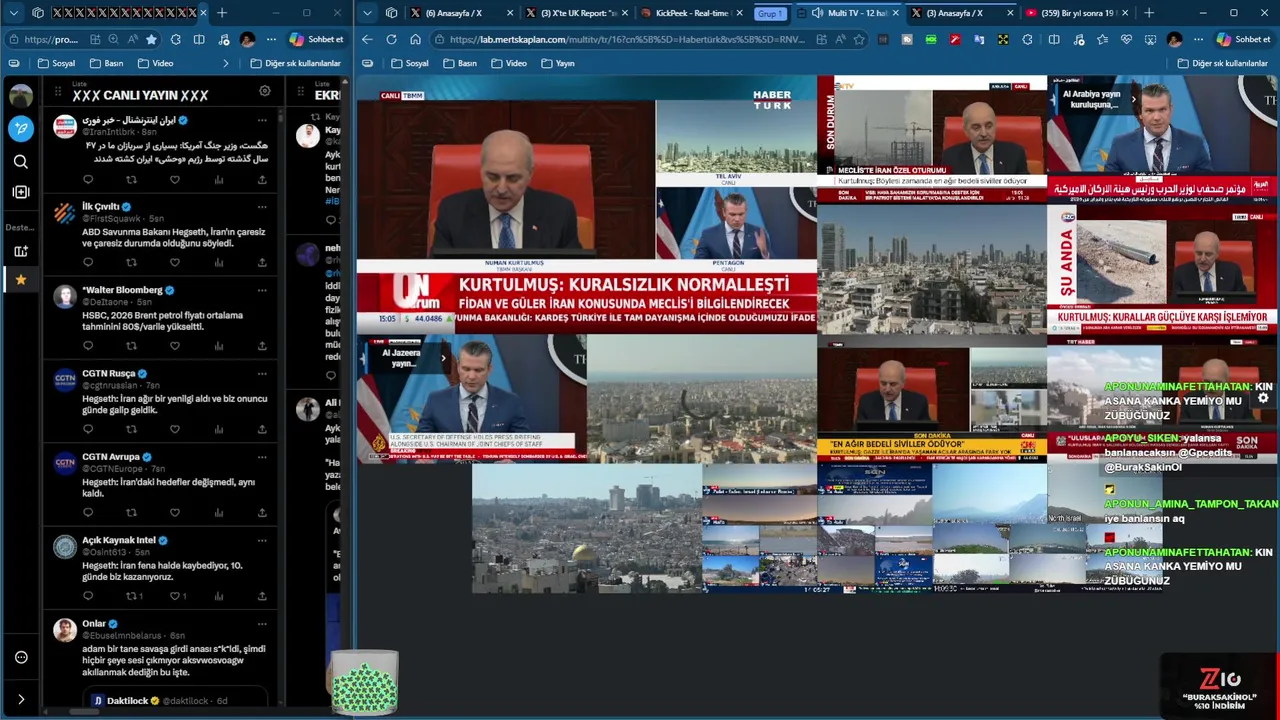Go back in the Multi TV browser window
The image size is (1280, 720).
point(367,39)
